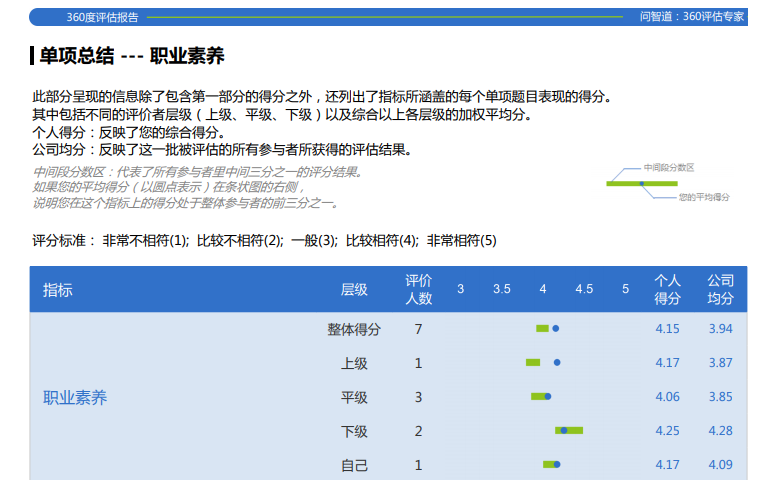Click the 评价人数 column header

tap(418, 290)
